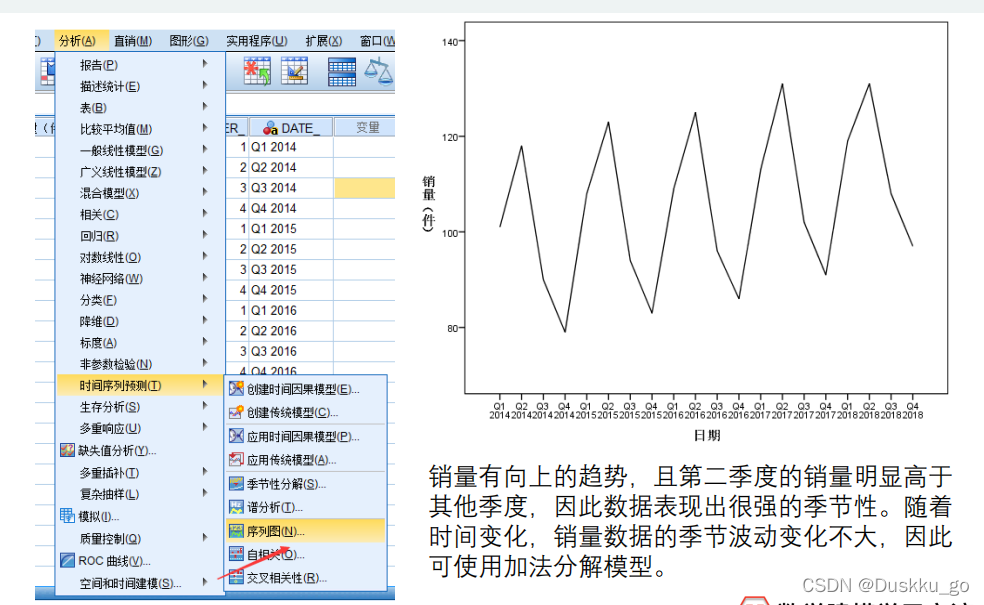This screenshot has height=605, width=984.
Task: Click the red-asterisk green-arrow table toolbar icon
Action: tap(257, 71)
